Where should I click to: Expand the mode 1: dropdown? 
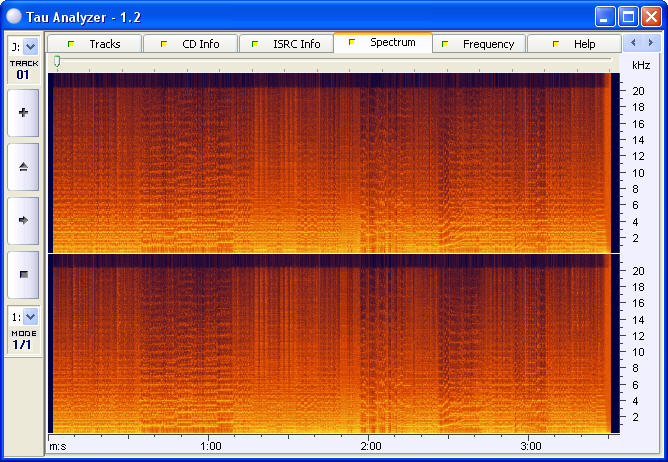(x=30, y=316)
